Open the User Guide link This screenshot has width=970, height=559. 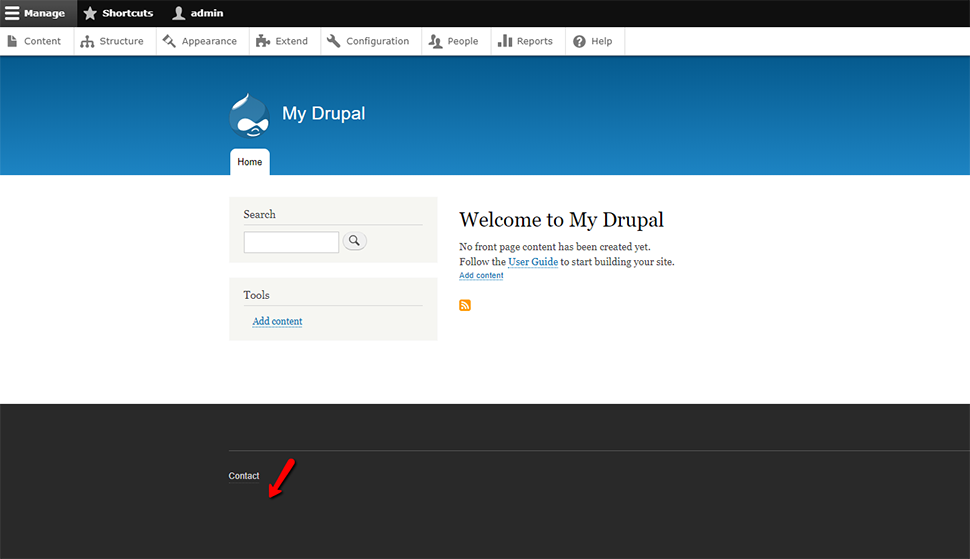tap(533, 262)
